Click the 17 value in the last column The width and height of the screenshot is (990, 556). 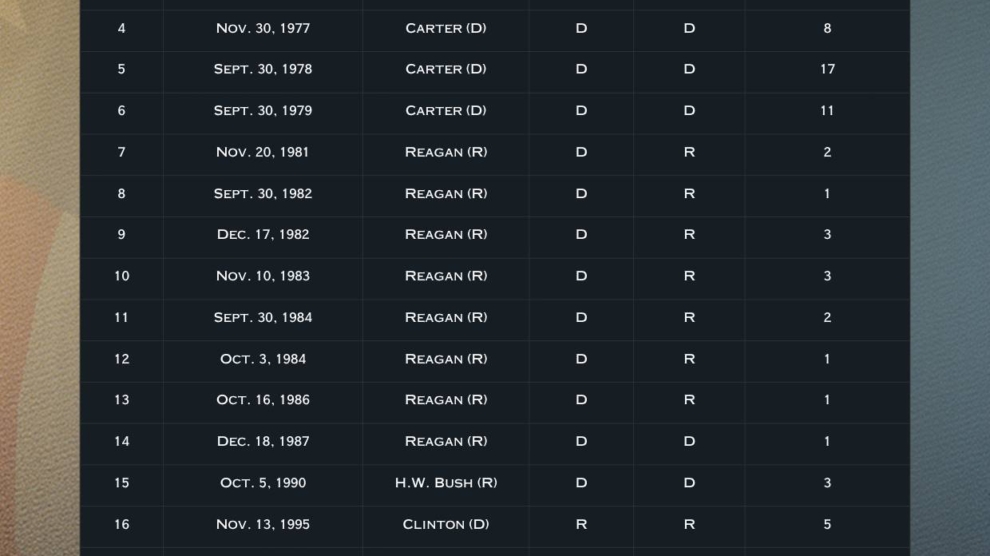(827, 69)
